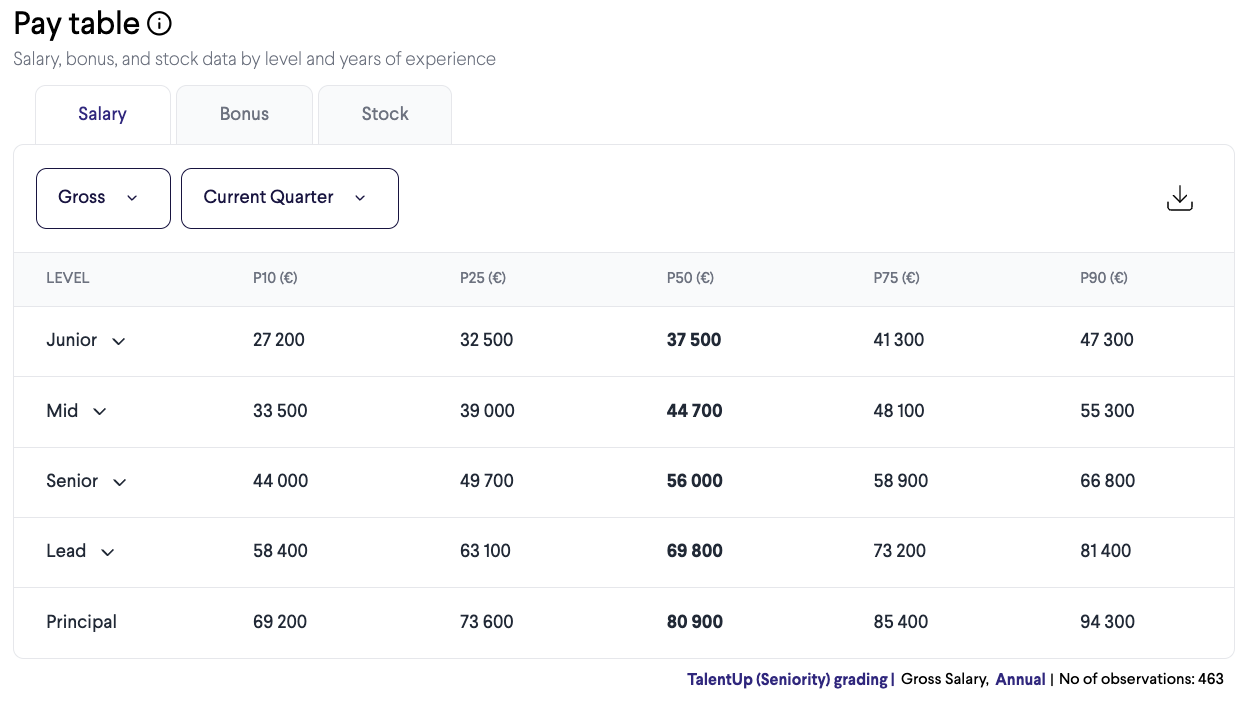The image size is (1236, 702).
Task: Expand the Mid level row
Action: 100,411
